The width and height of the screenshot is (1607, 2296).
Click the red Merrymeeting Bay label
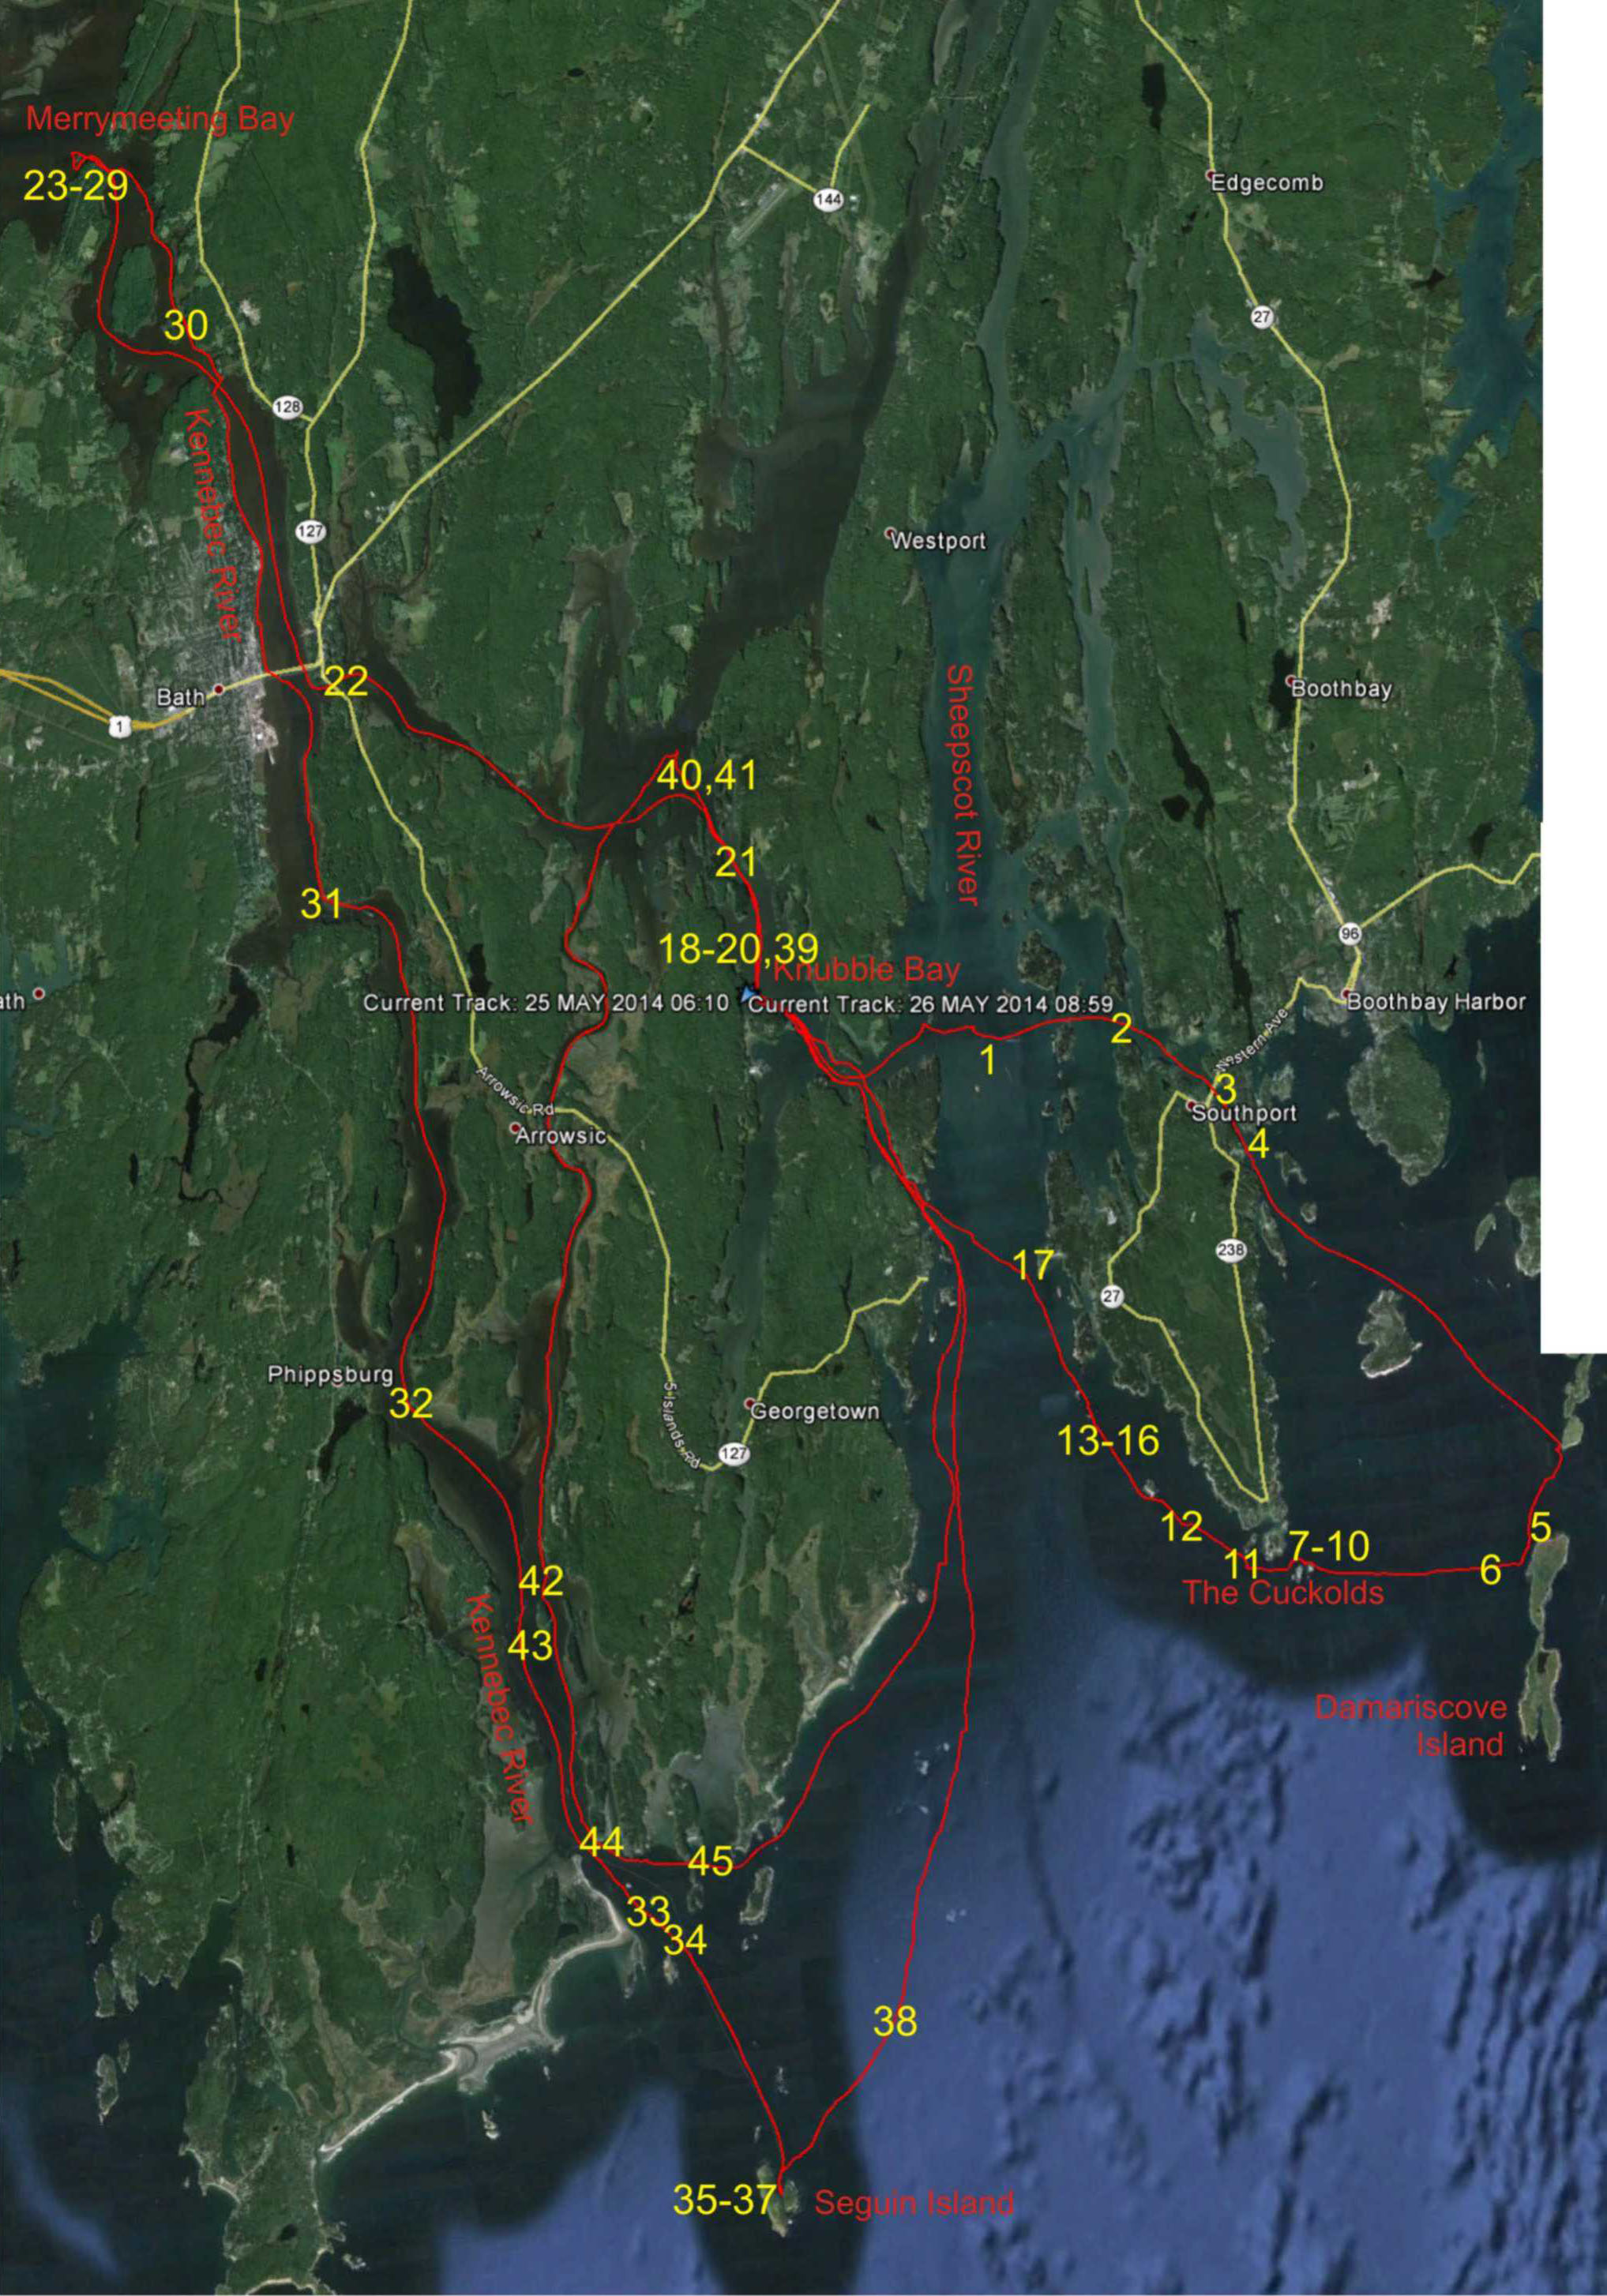[160, 120]
